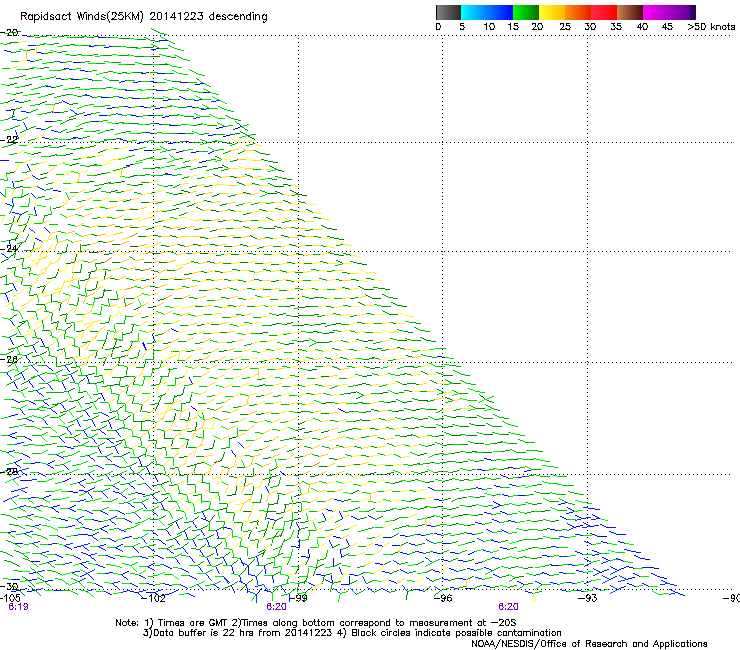Click the '10' legend scale label
Screen dimensions: 740x650
489,27
